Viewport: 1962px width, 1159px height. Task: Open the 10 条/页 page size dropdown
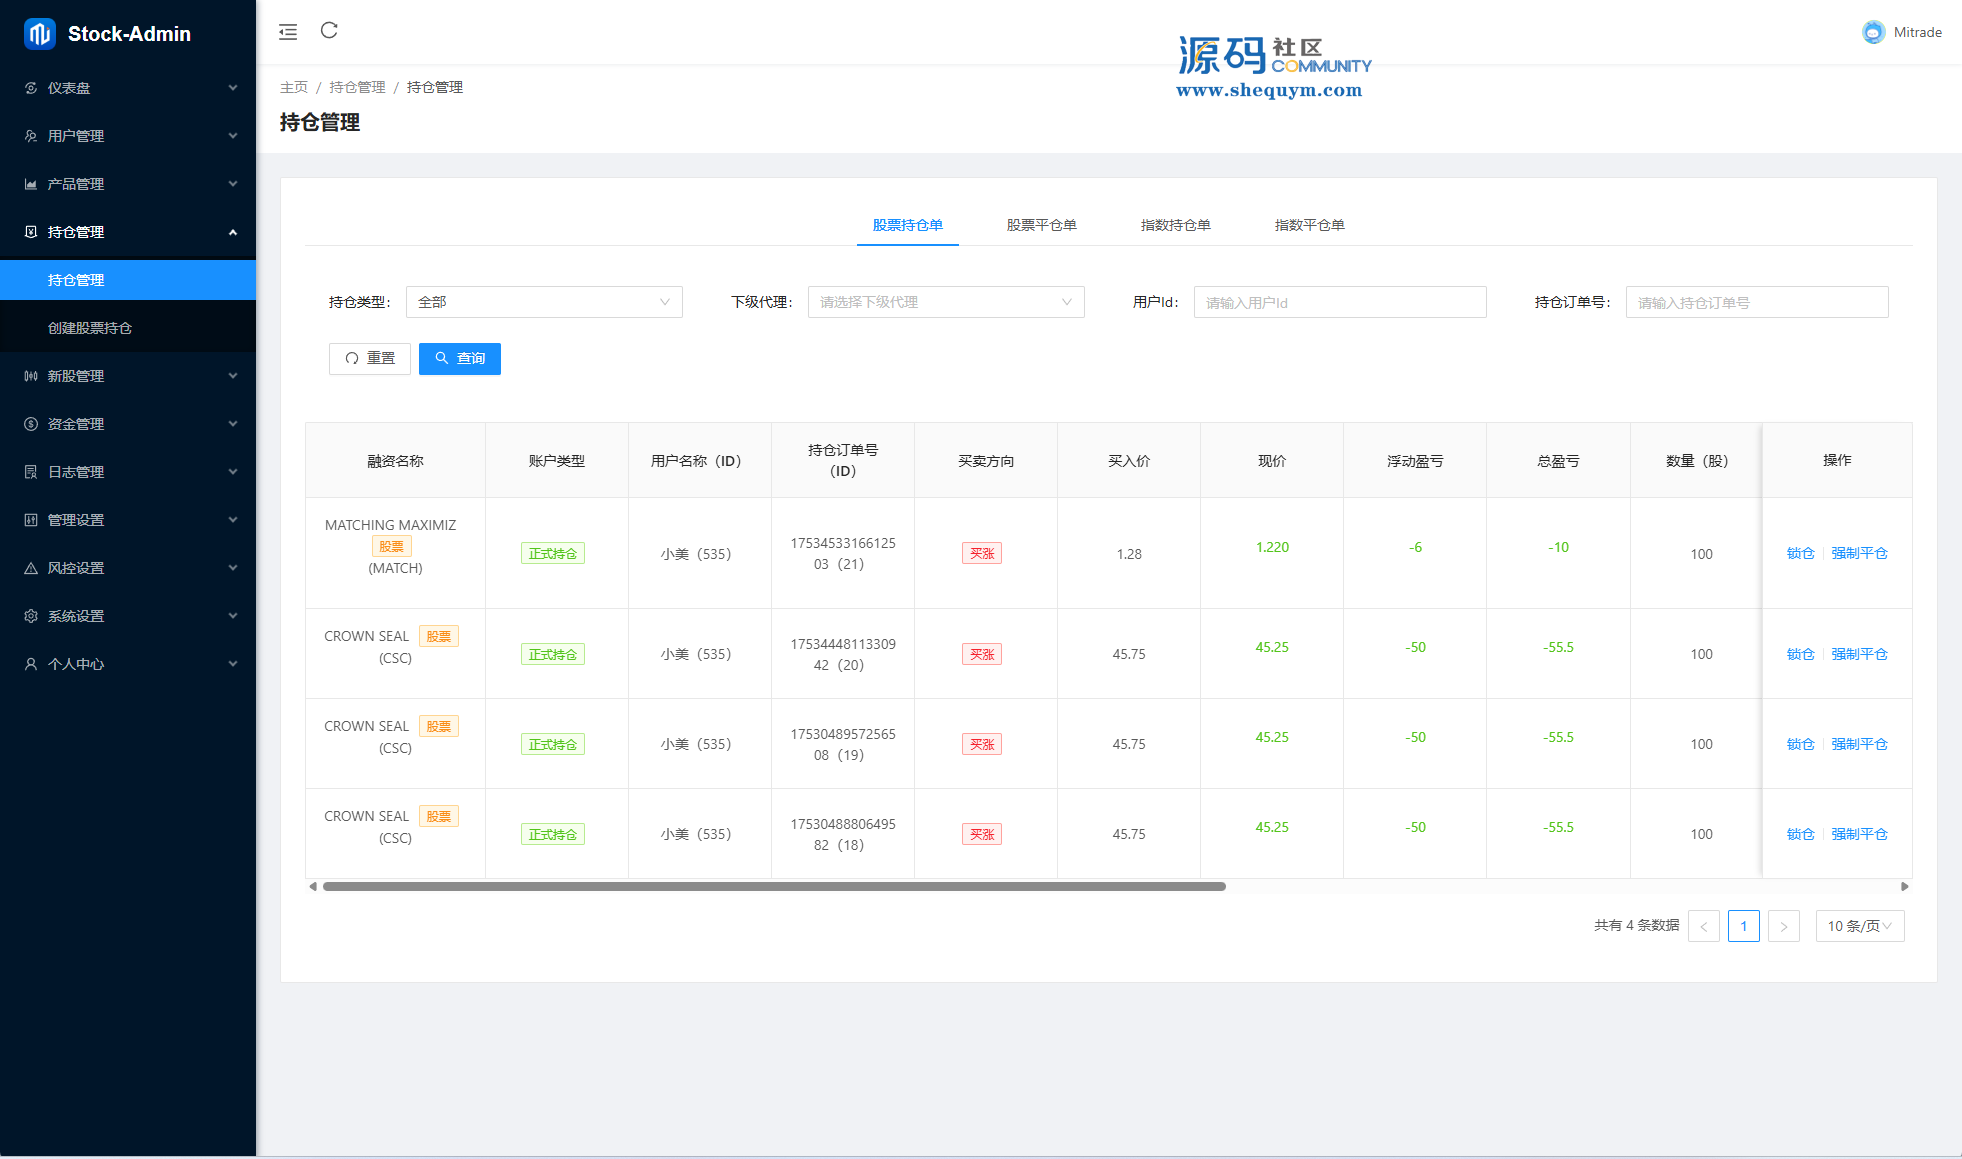point(1859,926)
